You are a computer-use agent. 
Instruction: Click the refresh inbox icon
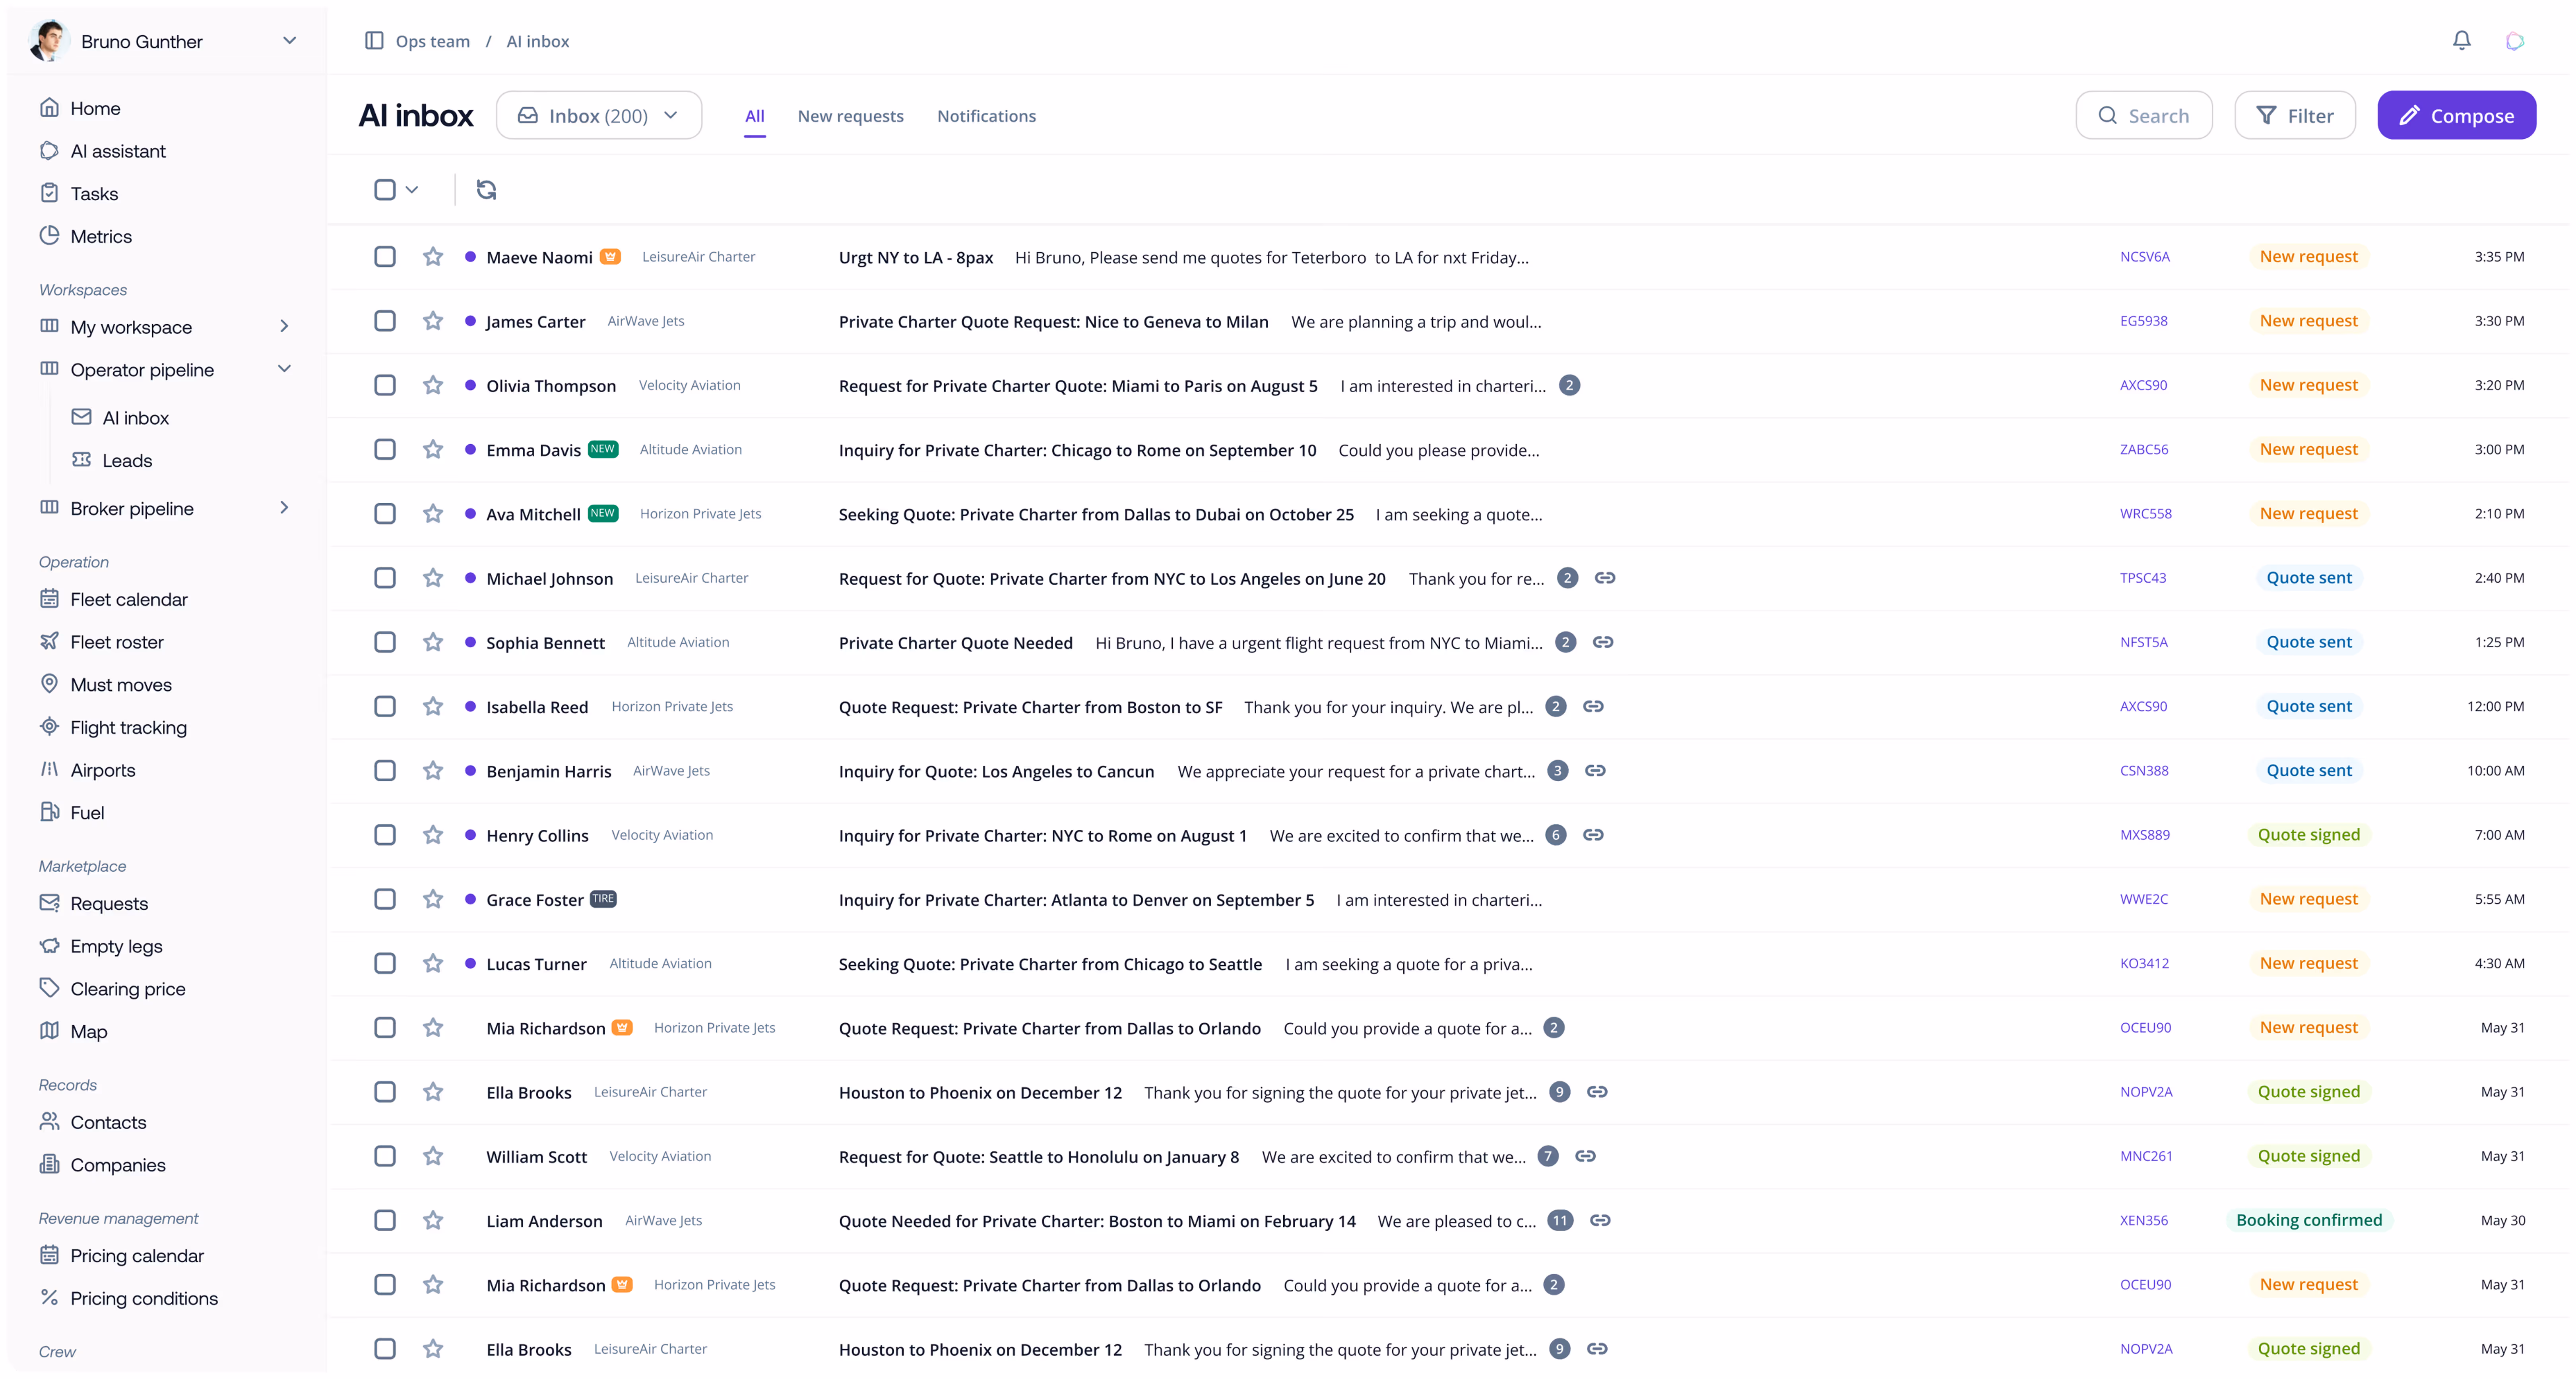tap(486, 189)
